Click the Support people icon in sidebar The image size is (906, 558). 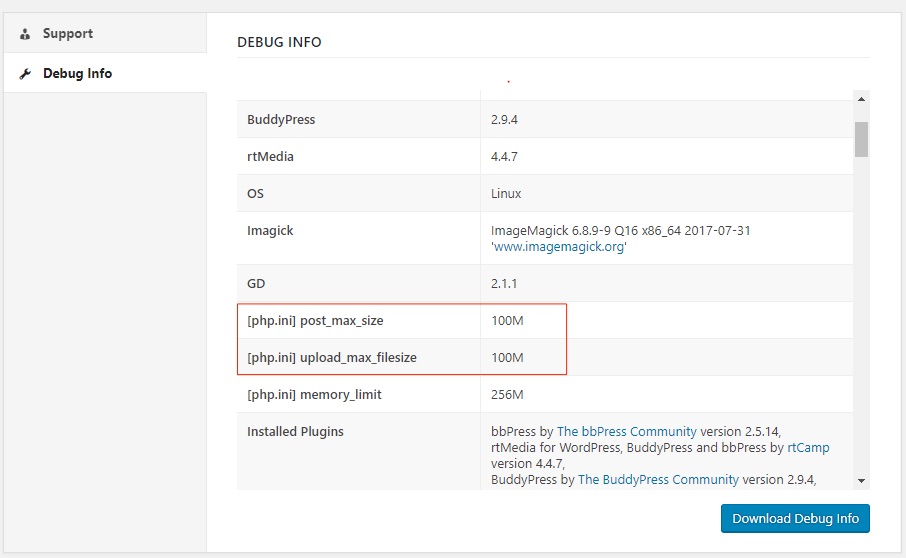click(x=25, y=34)
